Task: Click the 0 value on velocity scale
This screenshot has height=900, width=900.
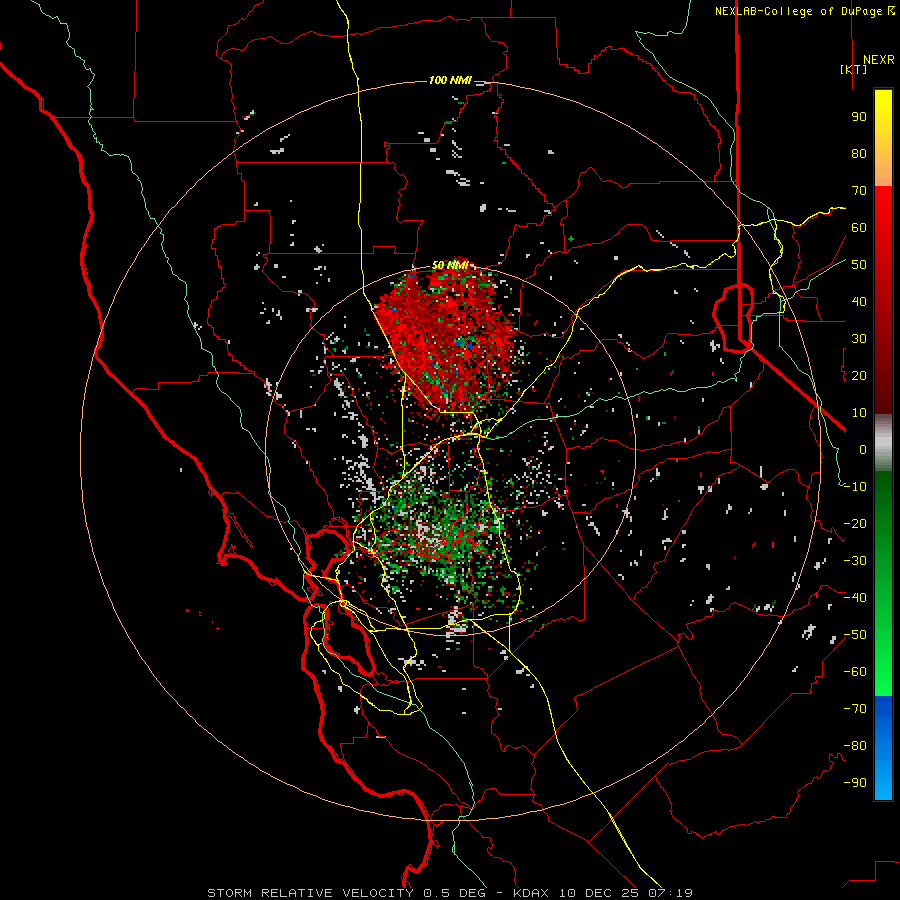Action: tap(862, 449)
